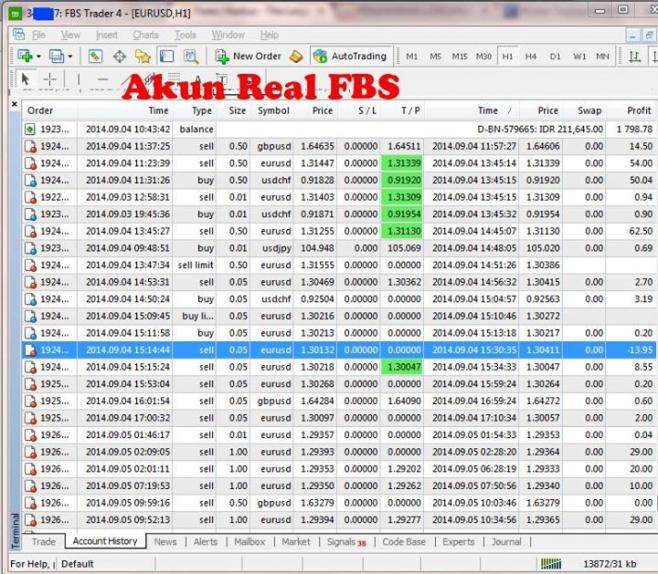The image size is (658, 574).
Task: Open the Tools menu
Action: [x=185, y=35]
